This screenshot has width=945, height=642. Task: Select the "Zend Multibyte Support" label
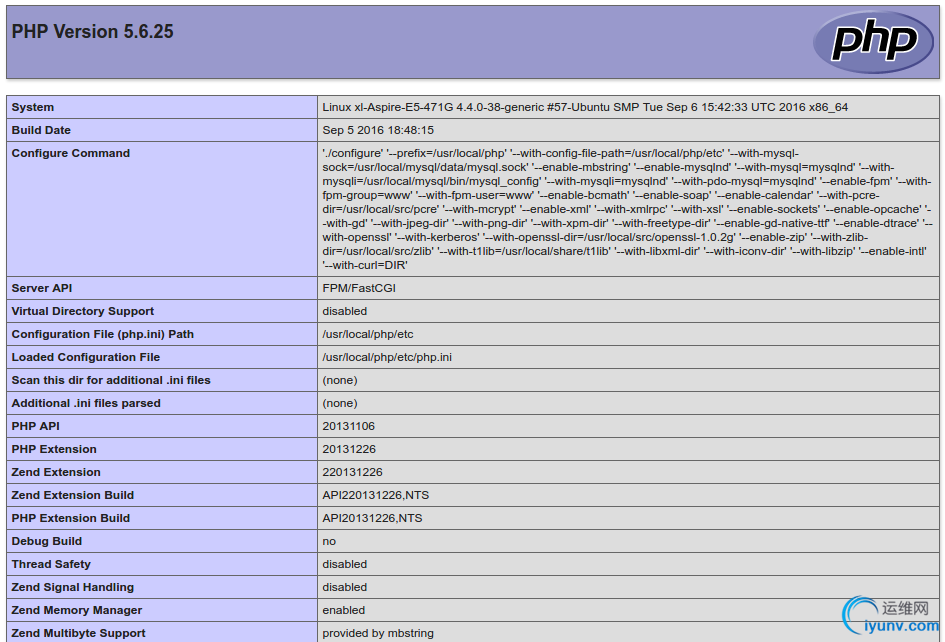(x=78, y=633)
